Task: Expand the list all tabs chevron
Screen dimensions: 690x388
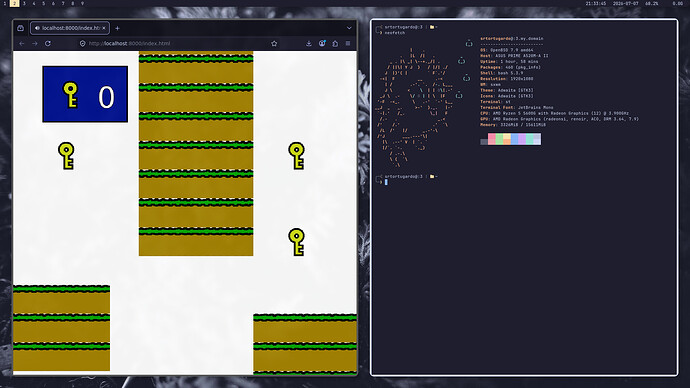Action: click(349, 28)
